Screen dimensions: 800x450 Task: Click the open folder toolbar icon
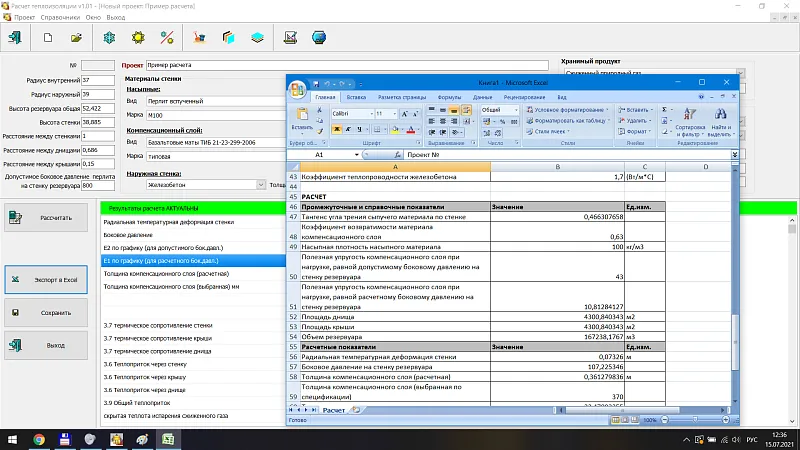(x=76, y=38)
